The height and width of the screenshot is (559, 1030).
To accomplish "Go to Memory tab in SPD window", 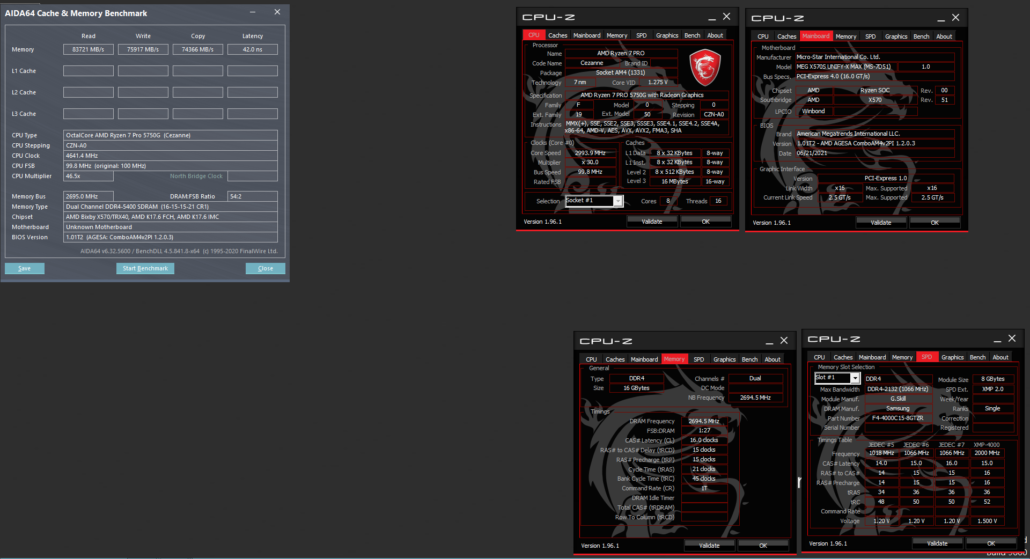I will tap(902, 357).
